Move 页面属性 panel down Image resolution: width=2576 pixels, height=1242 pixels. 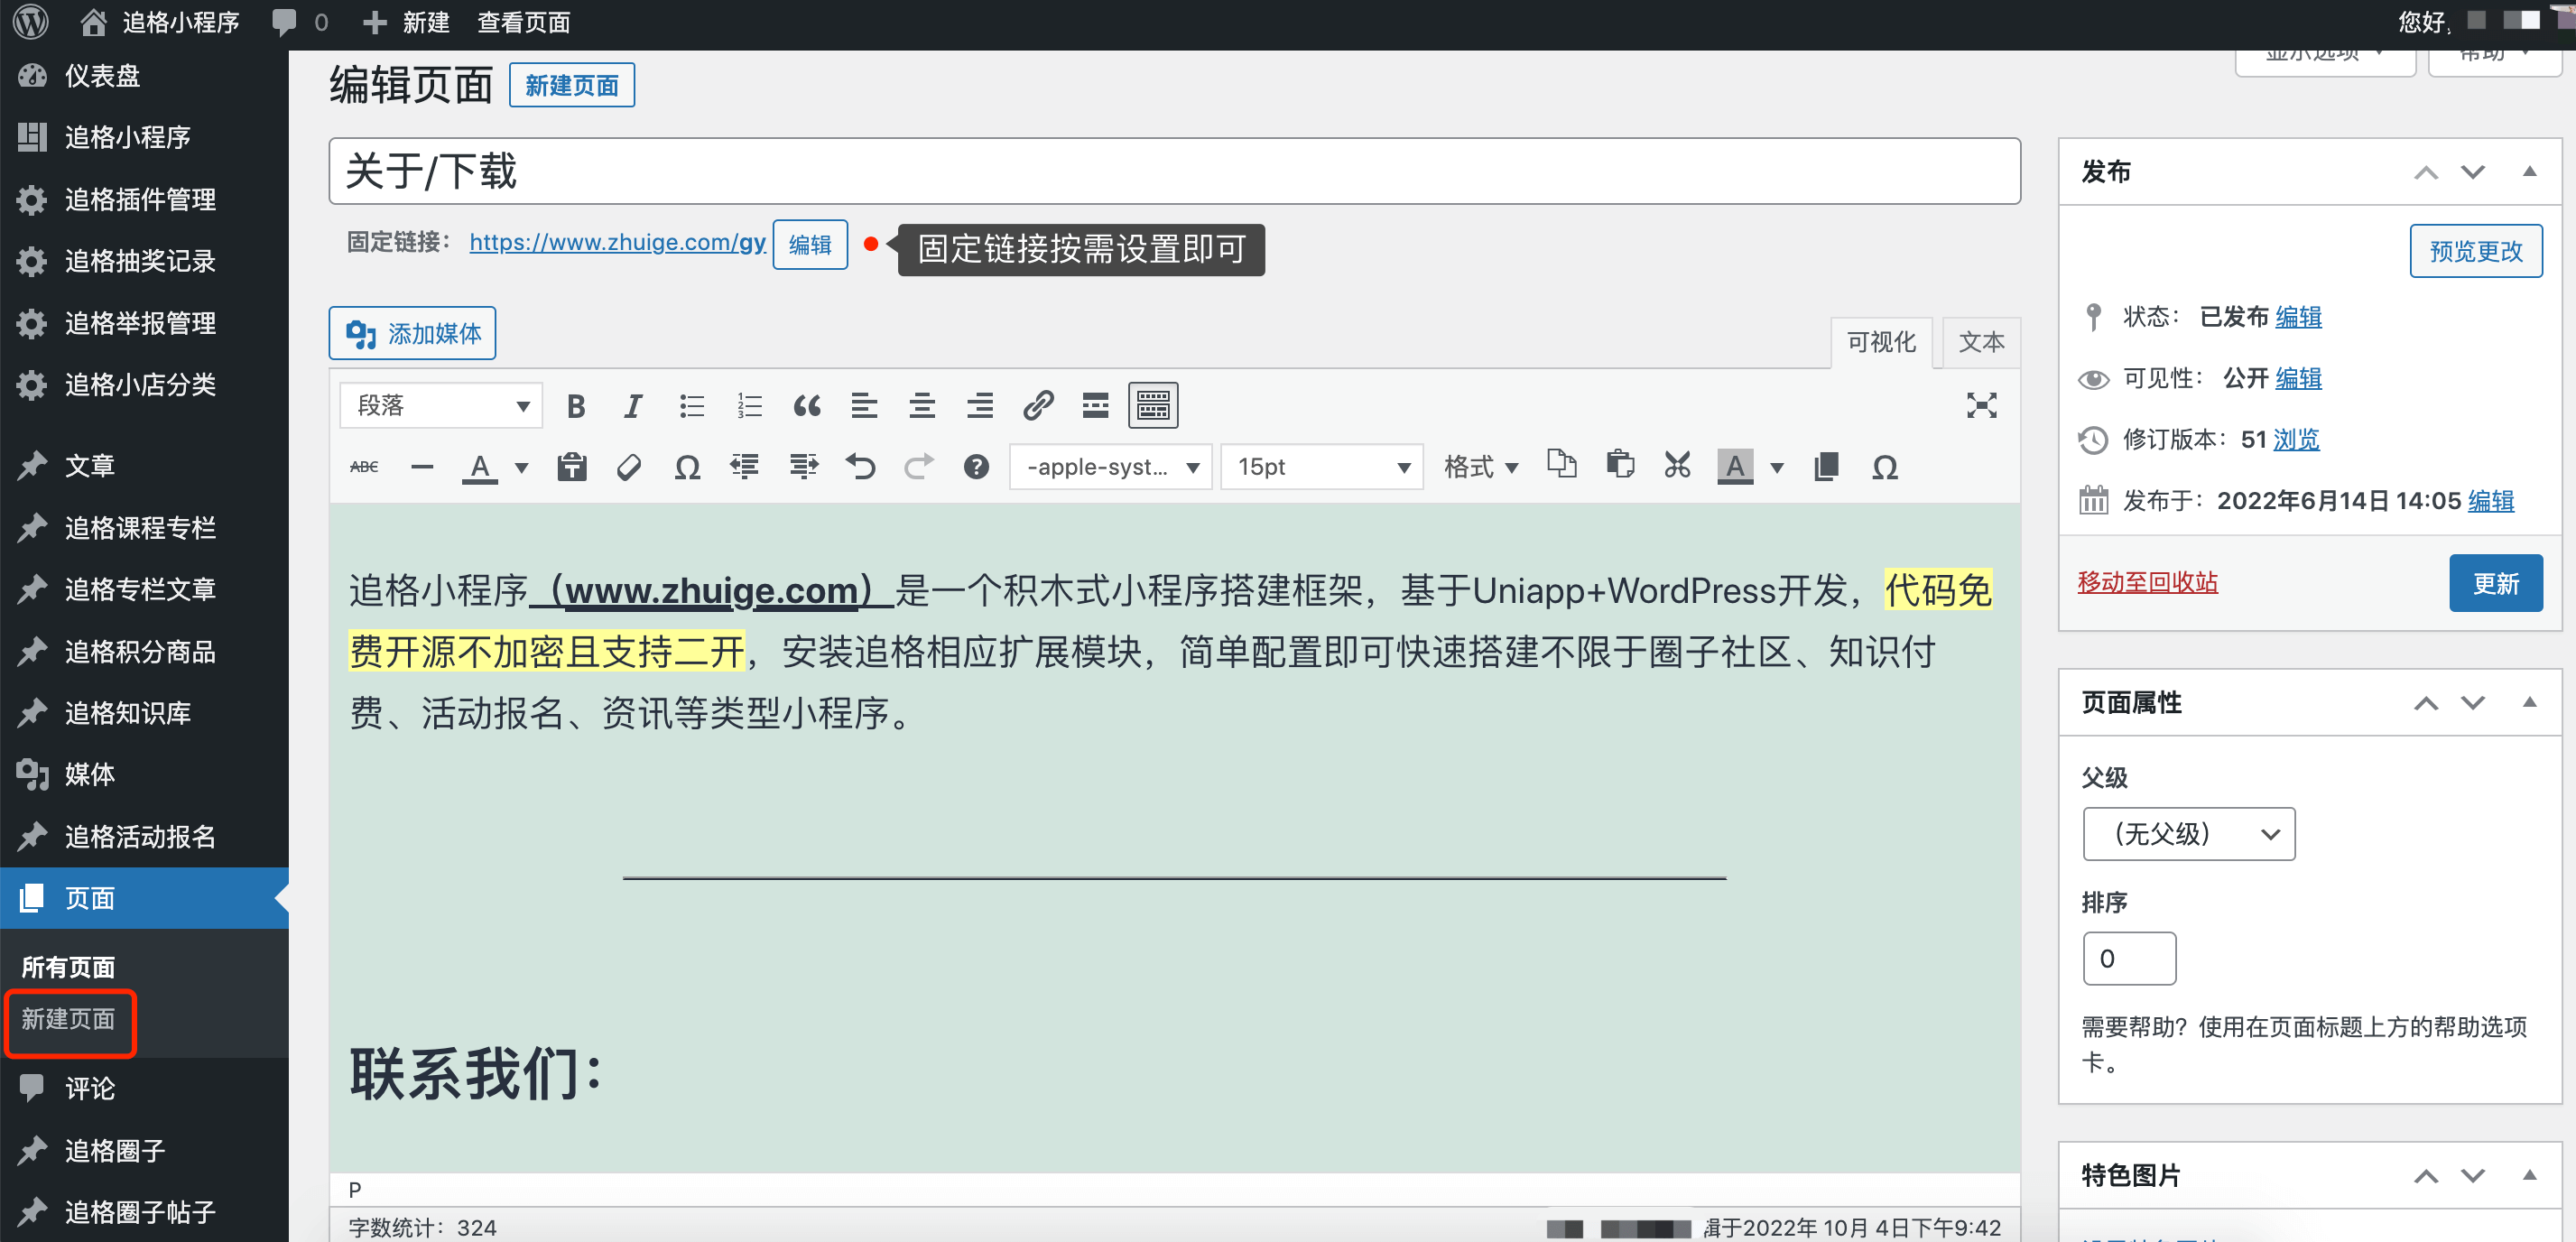tap(2473, 703)
